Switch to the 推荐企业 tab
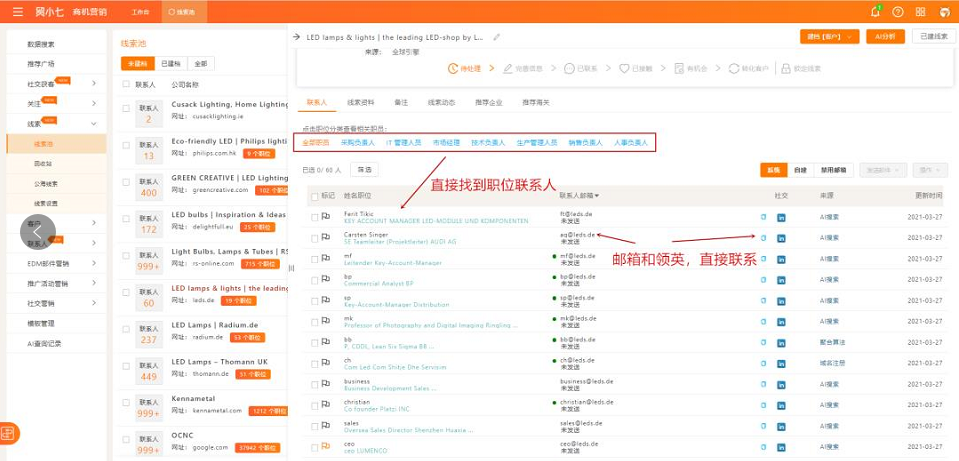 tap(489, 103)
